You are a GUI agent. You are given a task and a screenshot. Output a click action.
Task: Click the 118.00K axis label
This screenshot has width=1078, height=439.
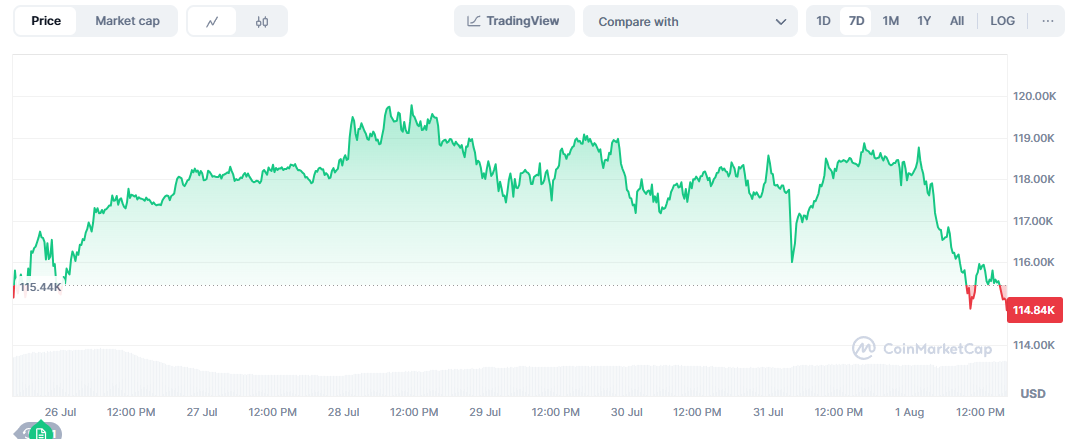point(1035,179)
